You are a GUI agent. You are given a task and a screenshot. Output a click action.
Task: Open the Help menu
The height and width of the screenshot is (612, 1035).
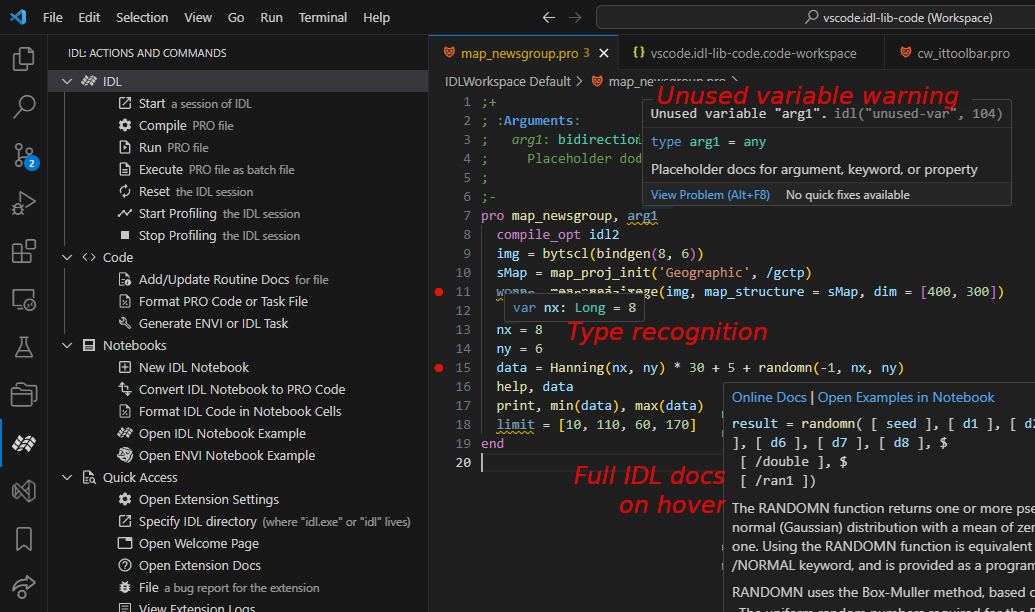pyautogui.click(x=376, y=18)
